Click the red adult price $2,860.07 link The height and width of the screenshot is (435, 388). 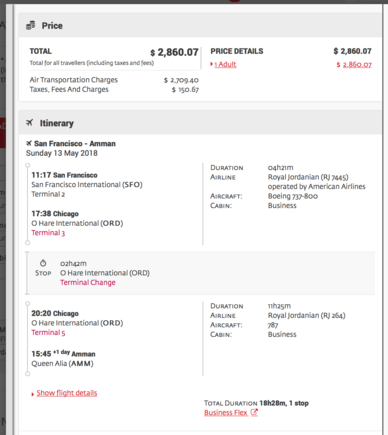pyautogui.click(x=354, y=64)
